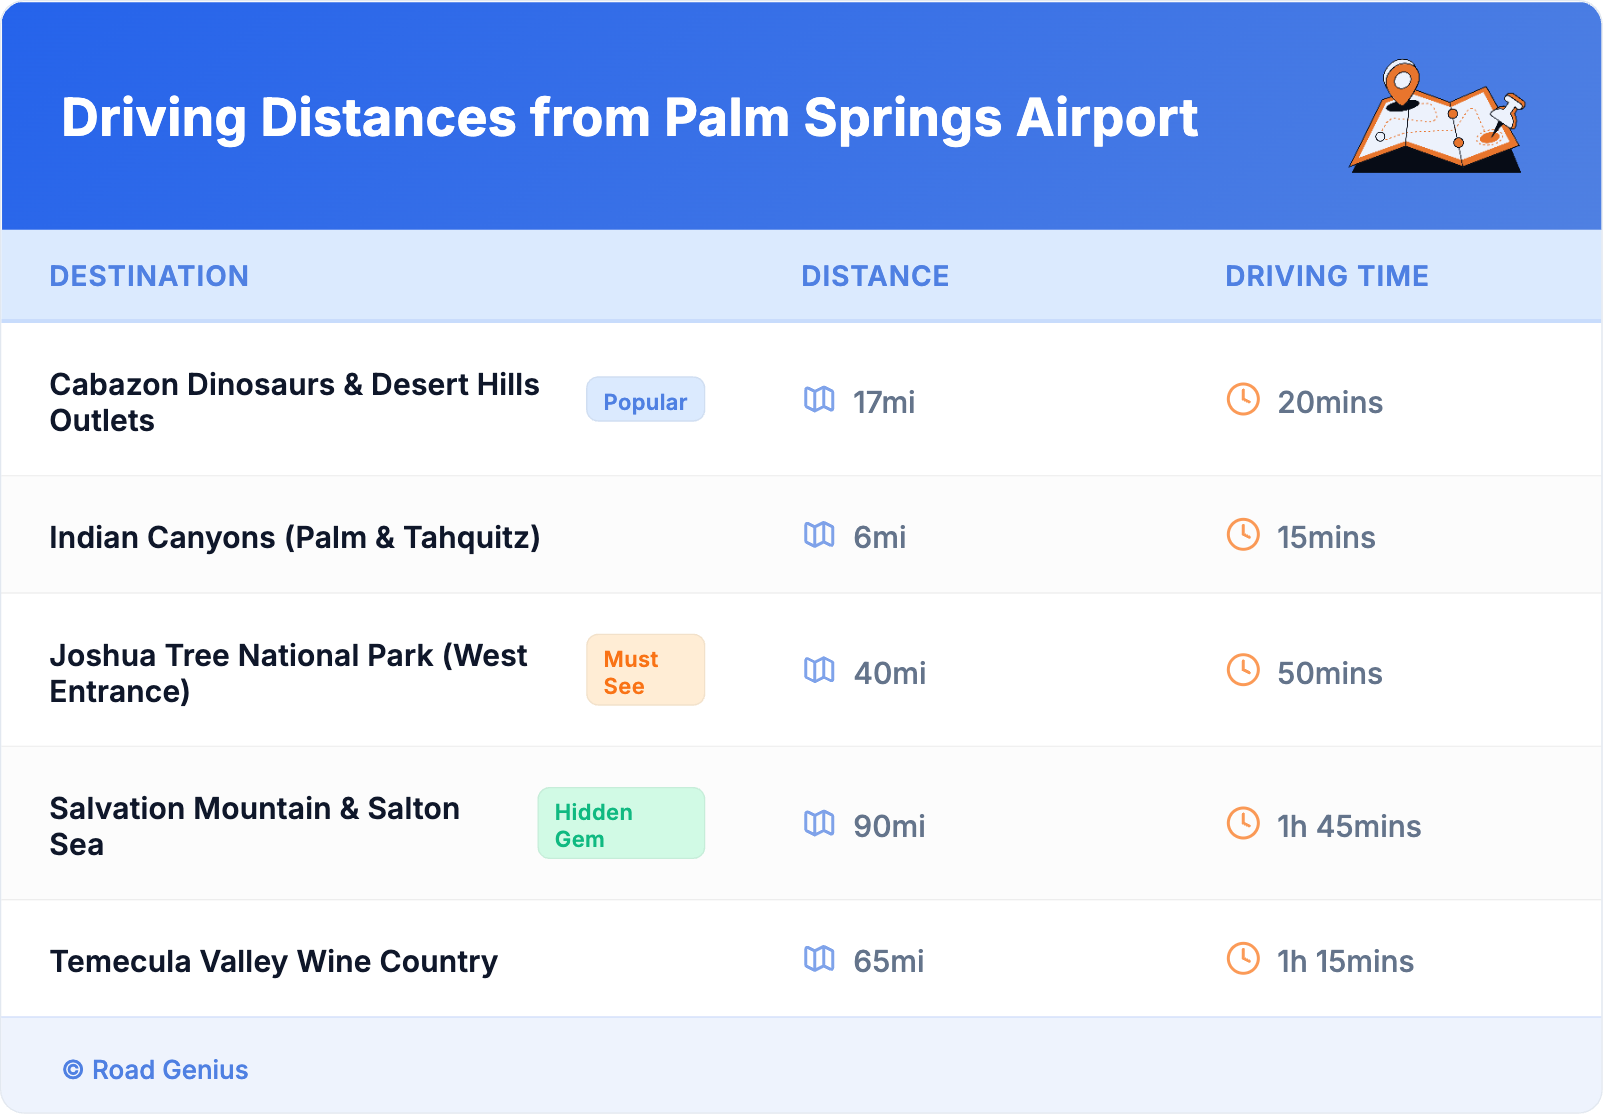This screenshot has height=1114, width=1604.
Task: Click the clock icon beside 1h 45mins
Action: coord(1243,824)
